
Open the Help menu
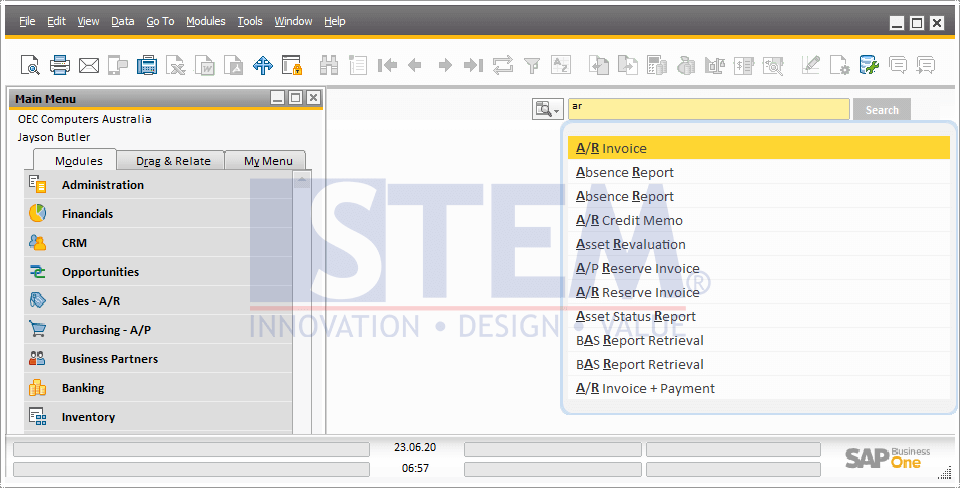(x=334, y=21)
